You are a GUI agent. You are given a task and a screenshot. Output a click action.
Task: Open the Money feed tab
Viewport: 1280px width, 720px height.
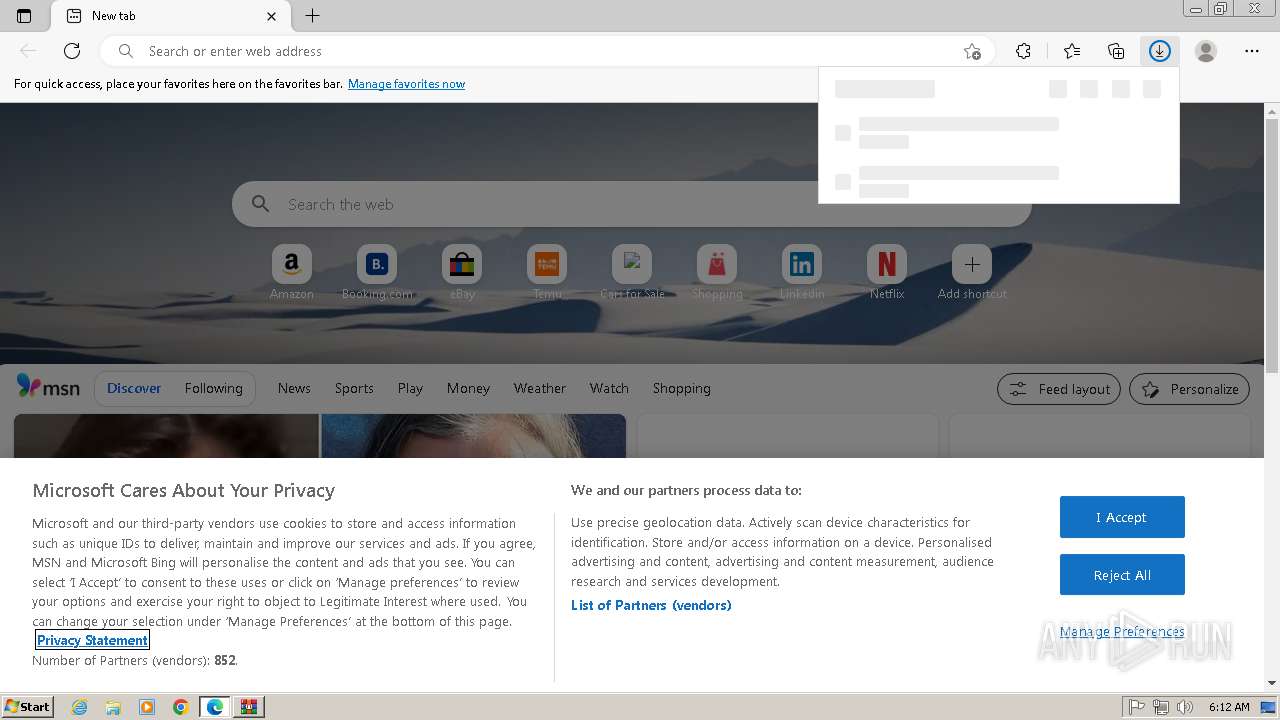(468, 388)
